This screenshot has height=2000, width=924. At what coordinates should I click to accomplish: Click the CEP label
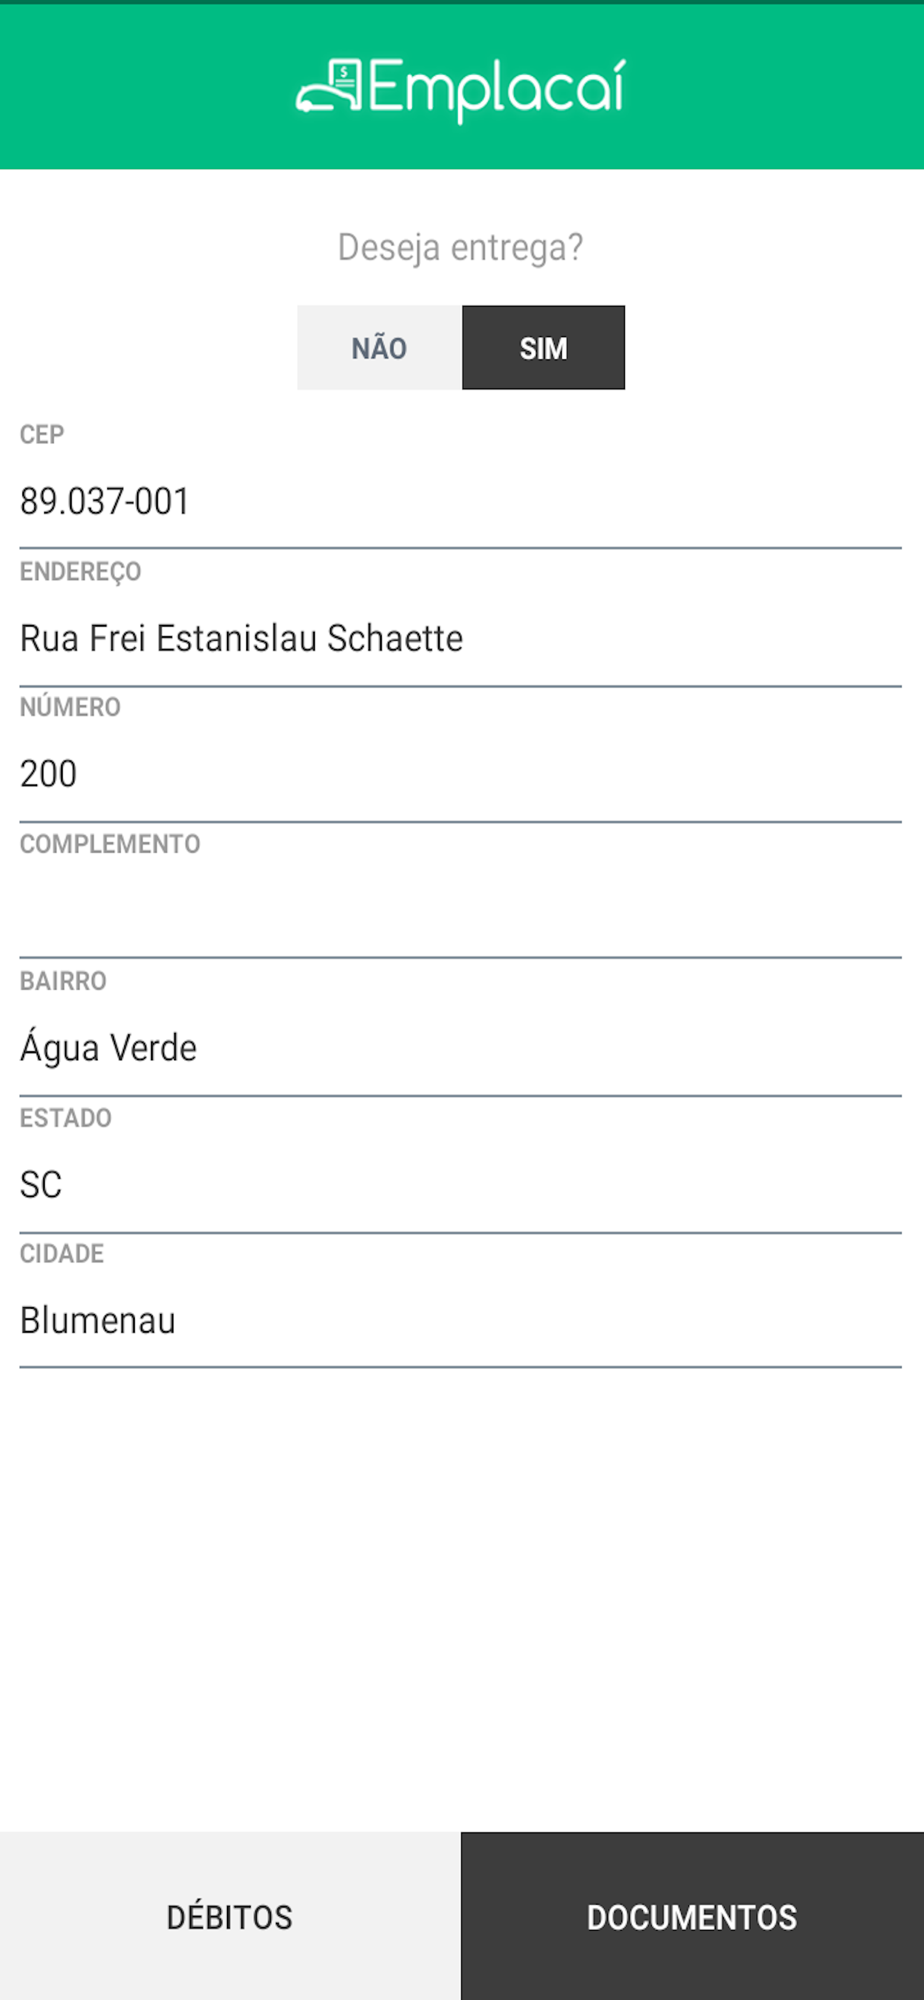(x=42, y=435)
